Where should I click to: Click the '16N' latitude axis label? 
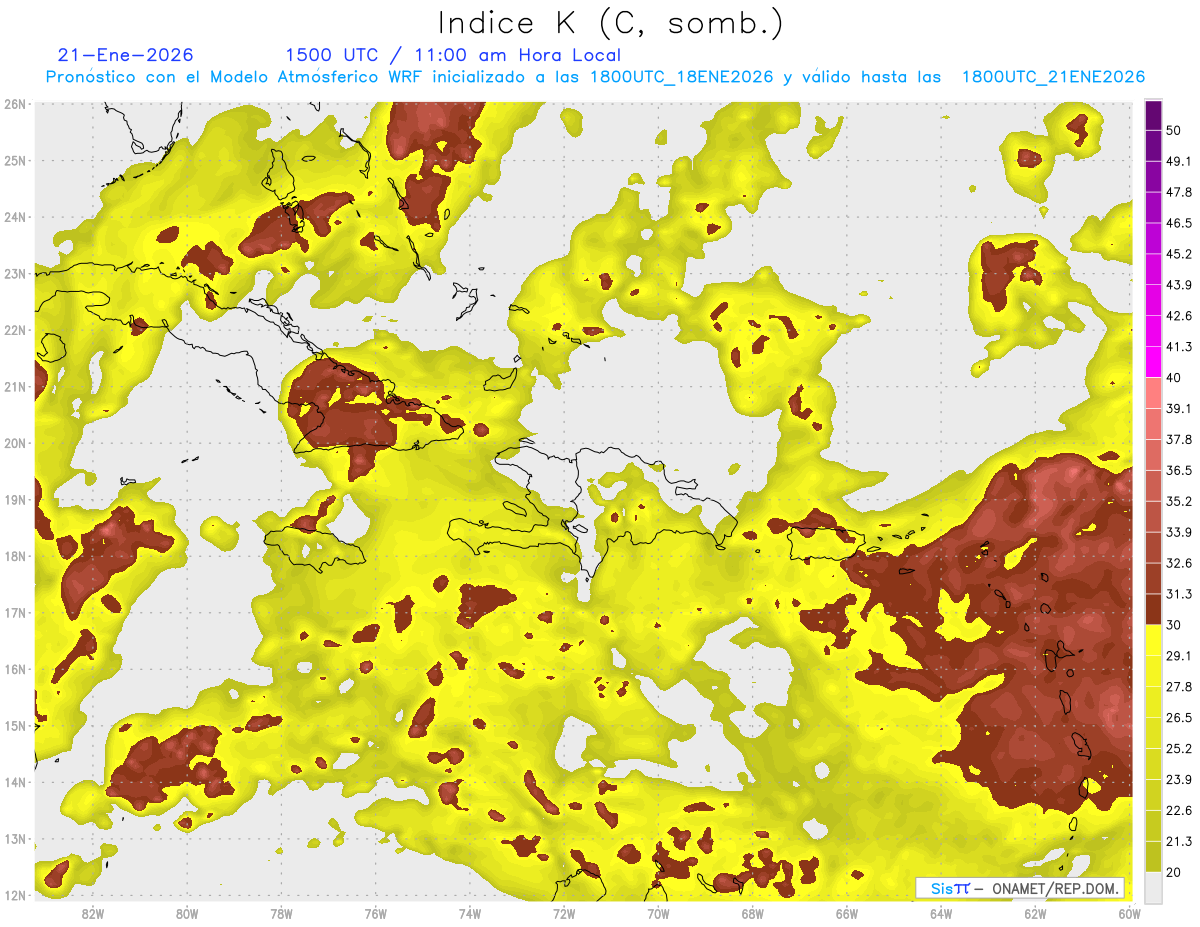[15, 669]
